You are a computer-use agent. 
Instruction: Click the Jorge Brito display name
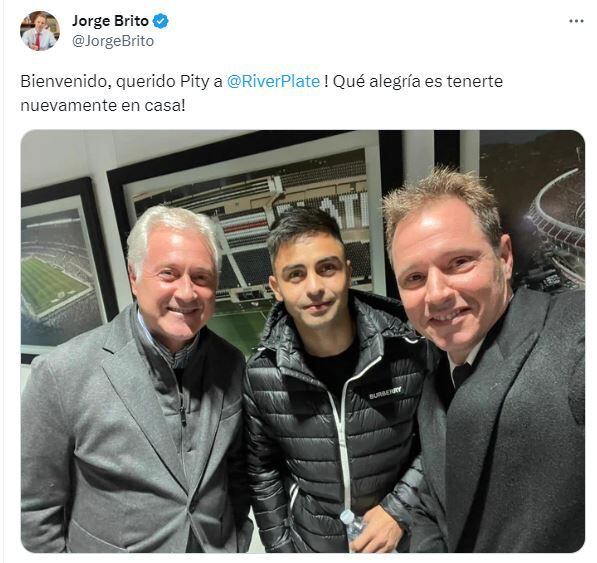[x=110, y=21]
